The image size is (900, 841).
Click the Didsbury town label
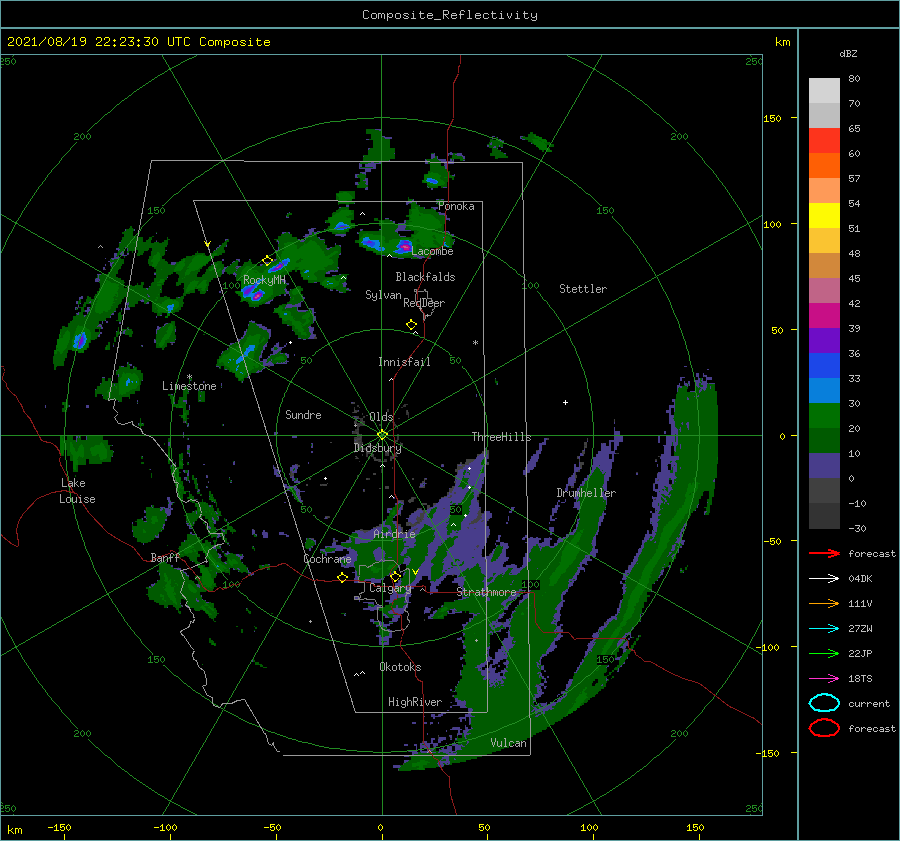[x=378, y=448]
